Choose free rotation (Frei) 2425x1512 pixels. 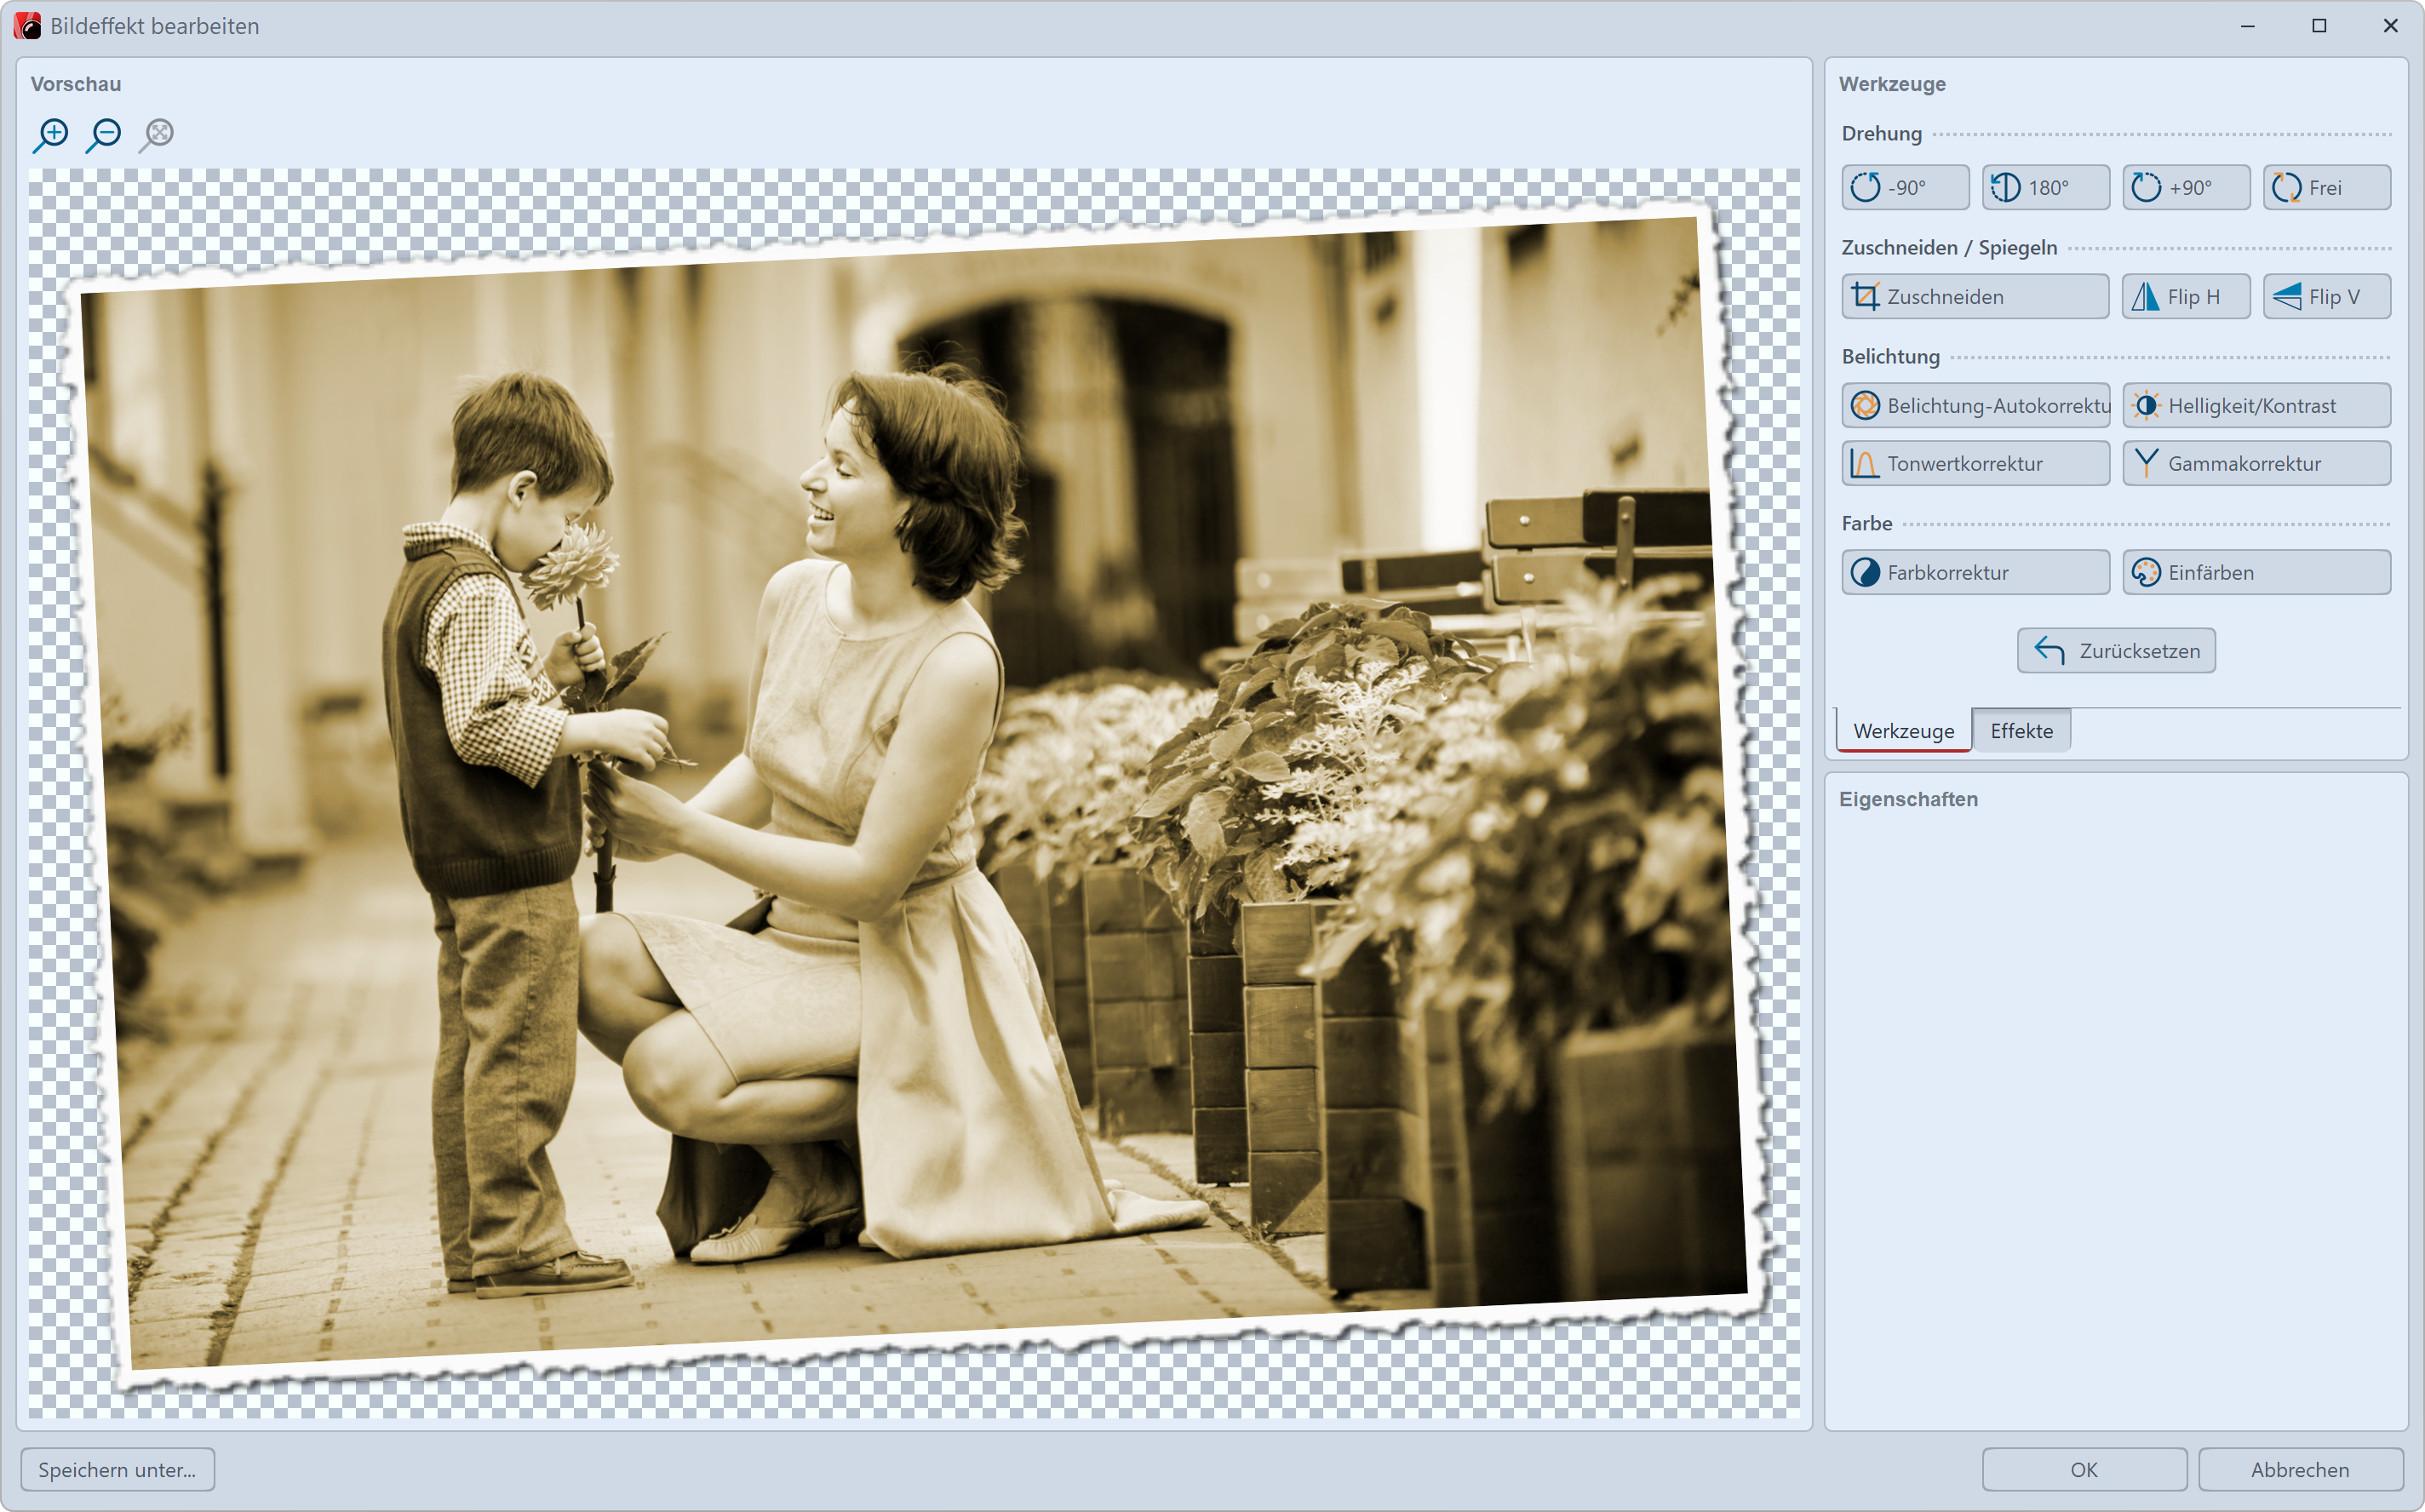[2326, 188]
